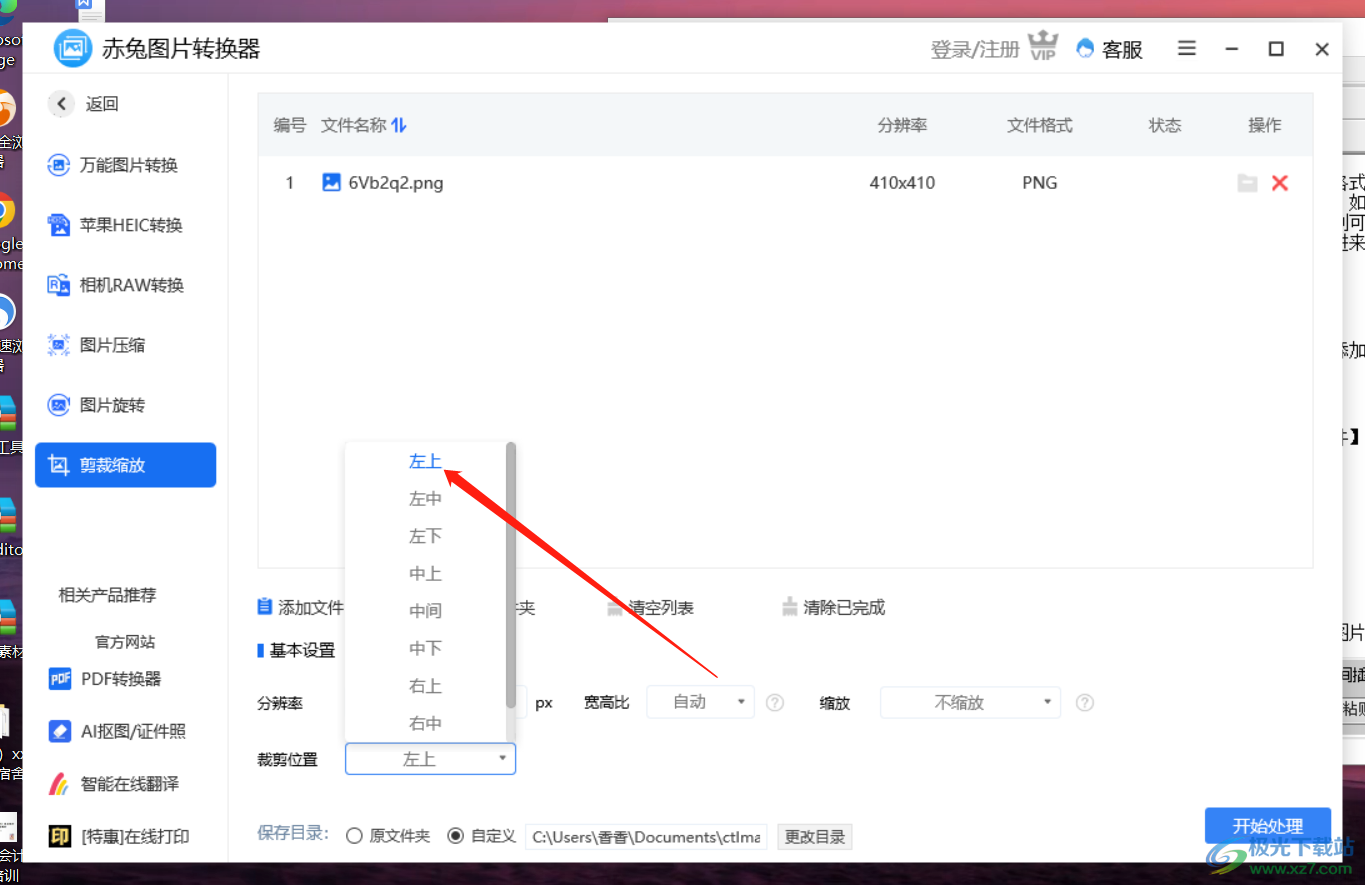Open the PDF转换器 product link
Viewport: 1365px width, 885px height.
click(121, 679)
